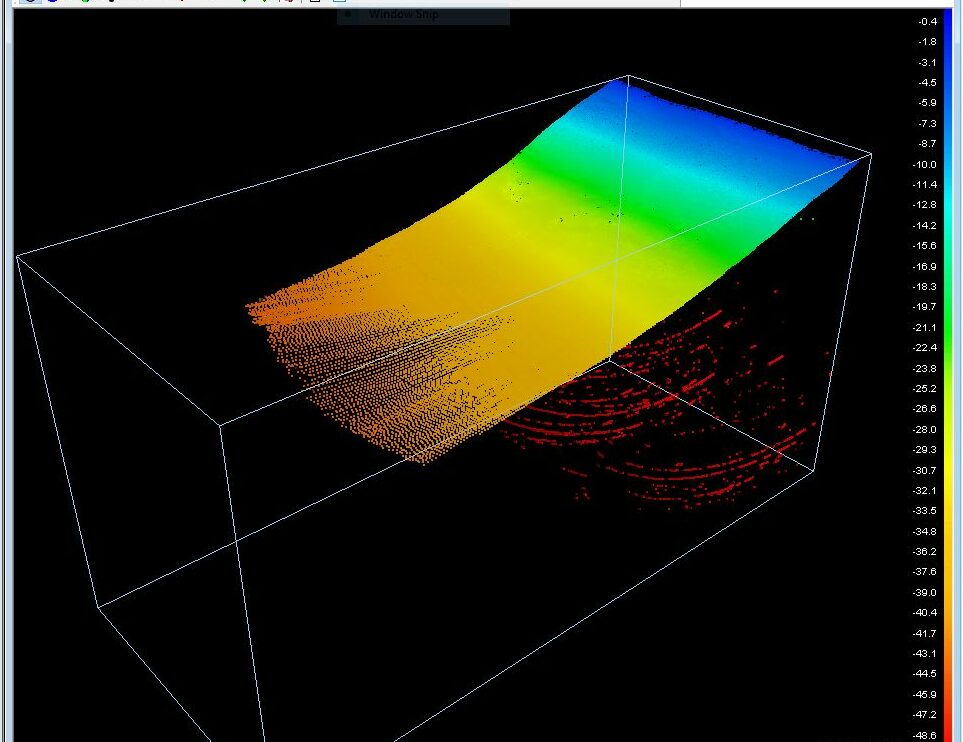Viewport: 963px width, 742px height.
Task: Click the bounding box top peak corner
Action: click(628, 76)
